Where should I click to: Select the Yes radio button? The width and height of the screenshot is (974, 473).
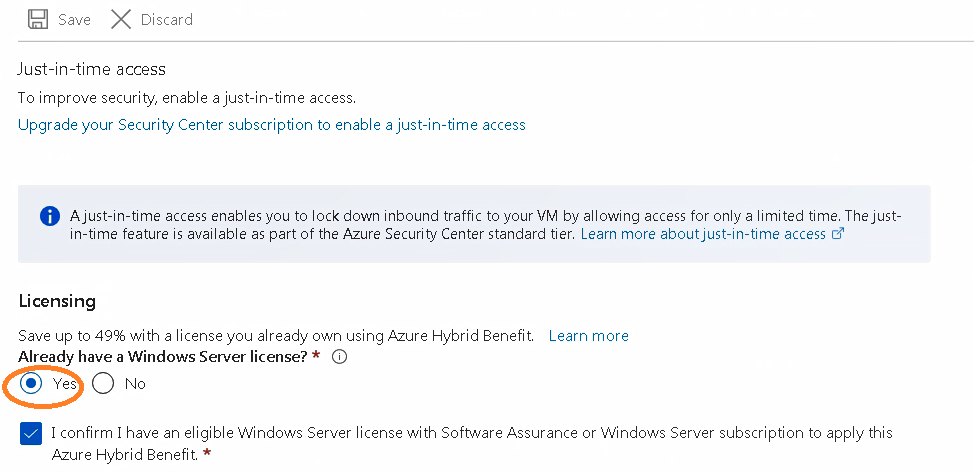(31, 384)
